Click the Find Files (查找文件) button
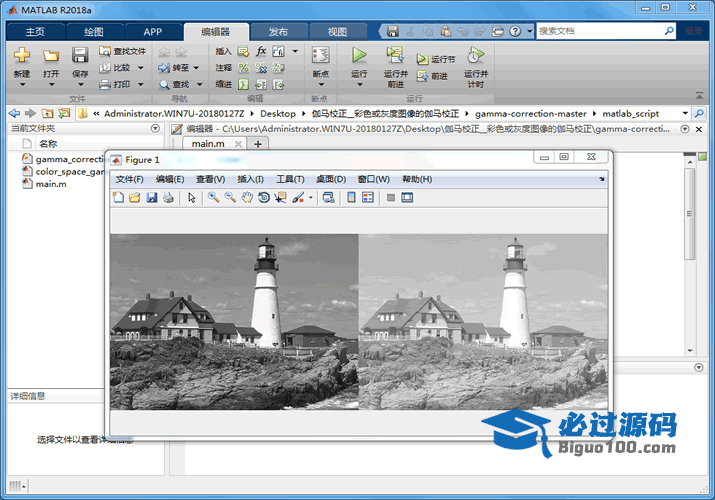The image size is (715, 500). pos(122,51)
